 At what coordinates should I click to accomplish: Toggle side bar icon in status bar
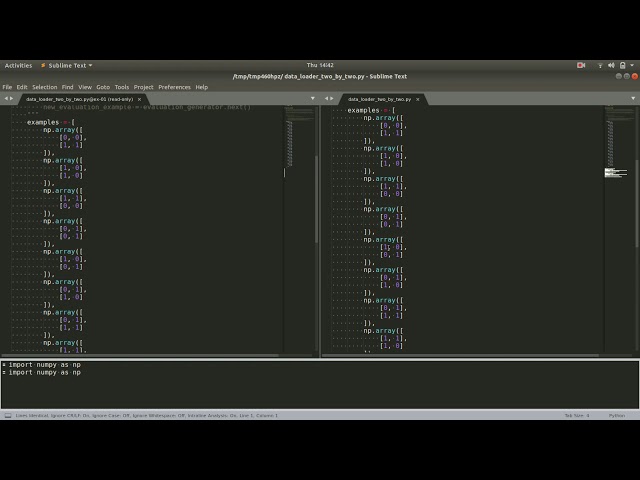8,416
